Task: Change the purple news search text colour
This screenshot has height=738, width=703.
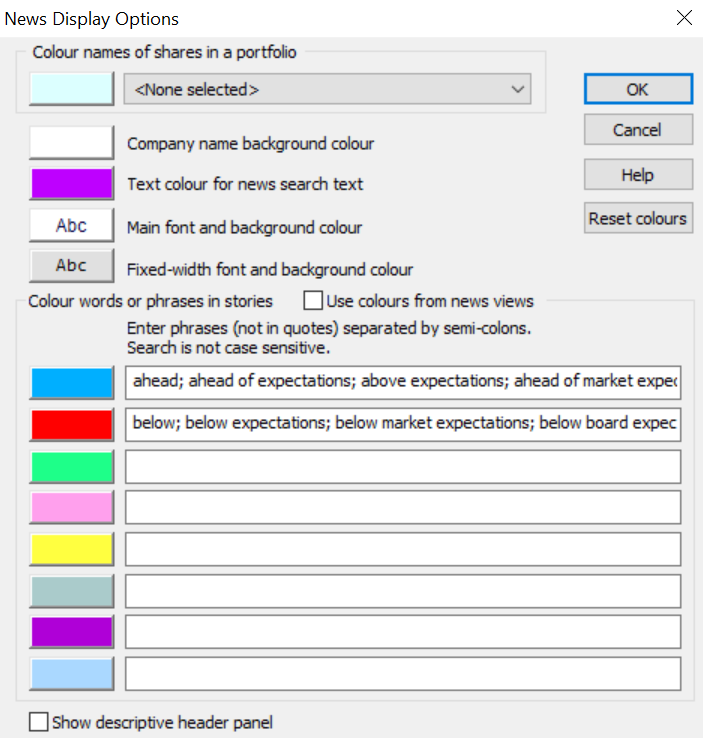Action: 72,184
